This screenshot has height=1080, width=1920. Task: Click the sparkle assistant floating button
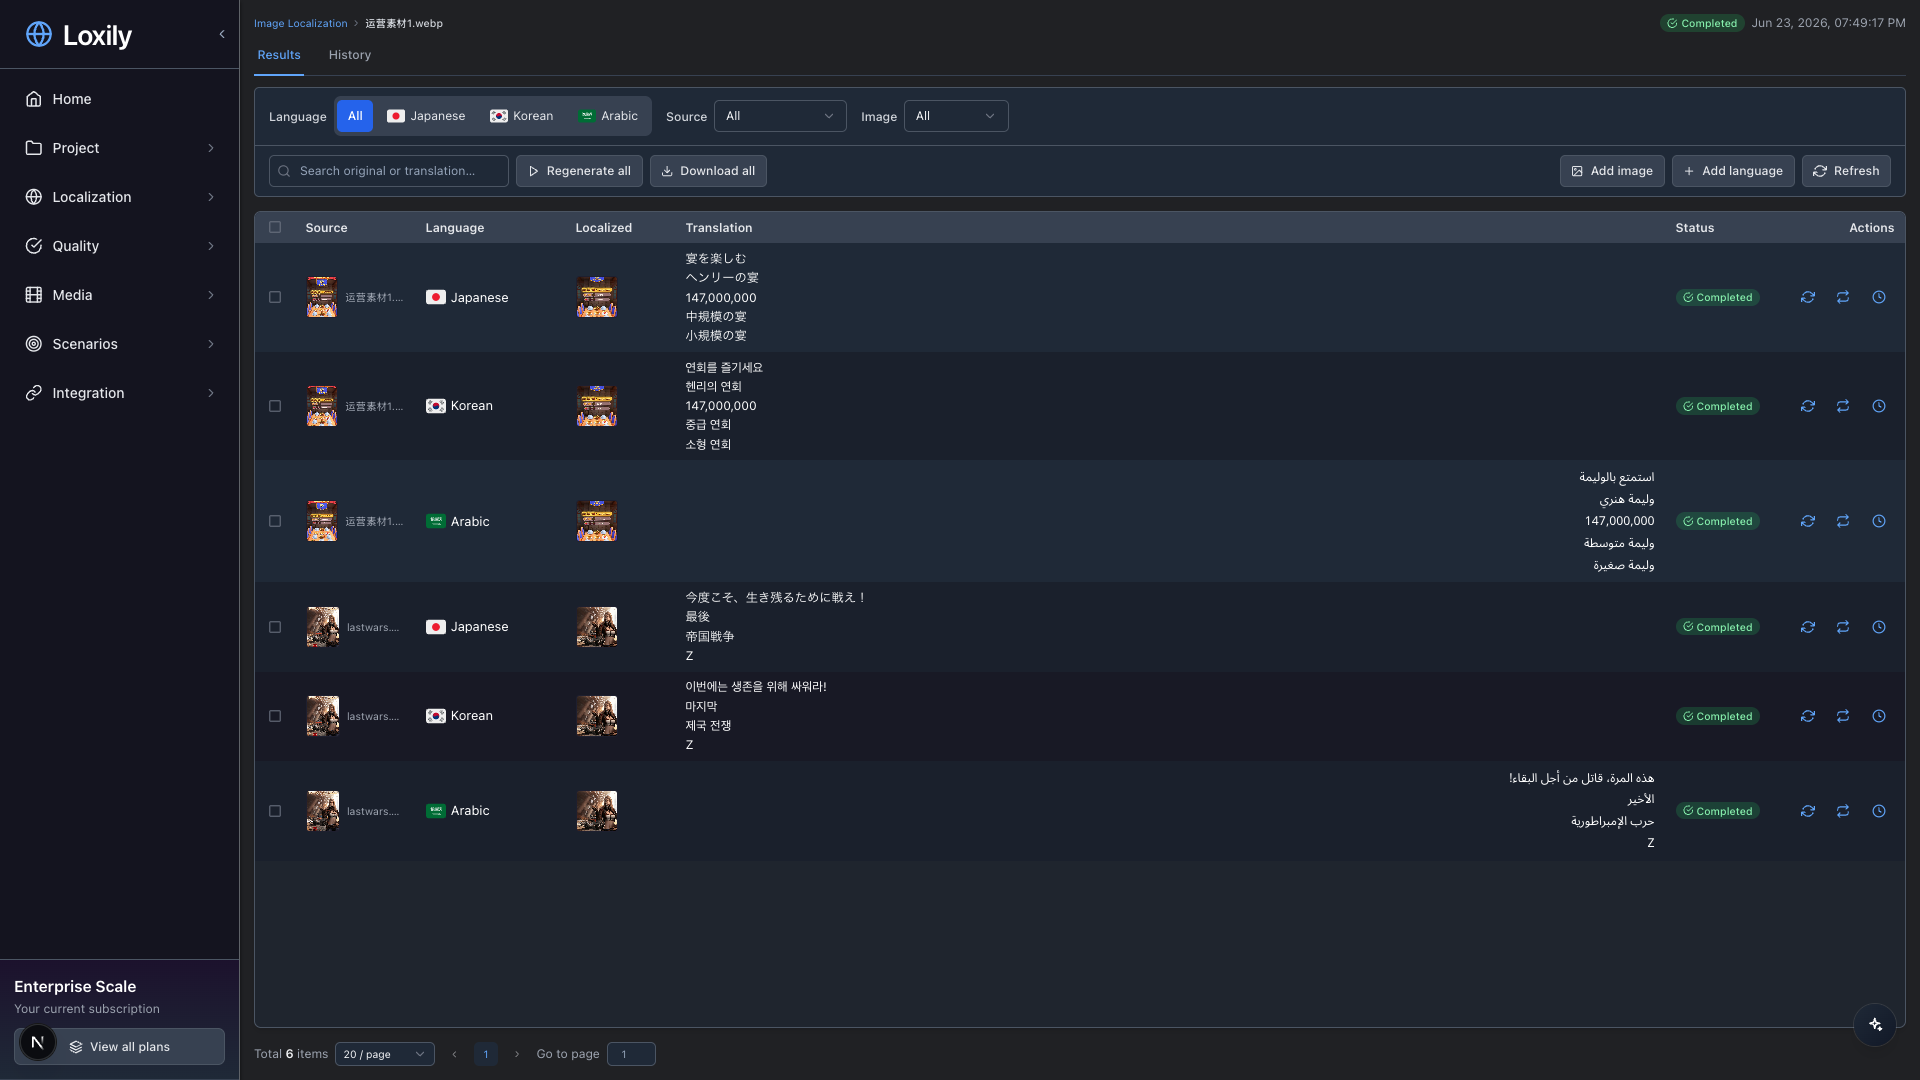click(1875, 1024)
